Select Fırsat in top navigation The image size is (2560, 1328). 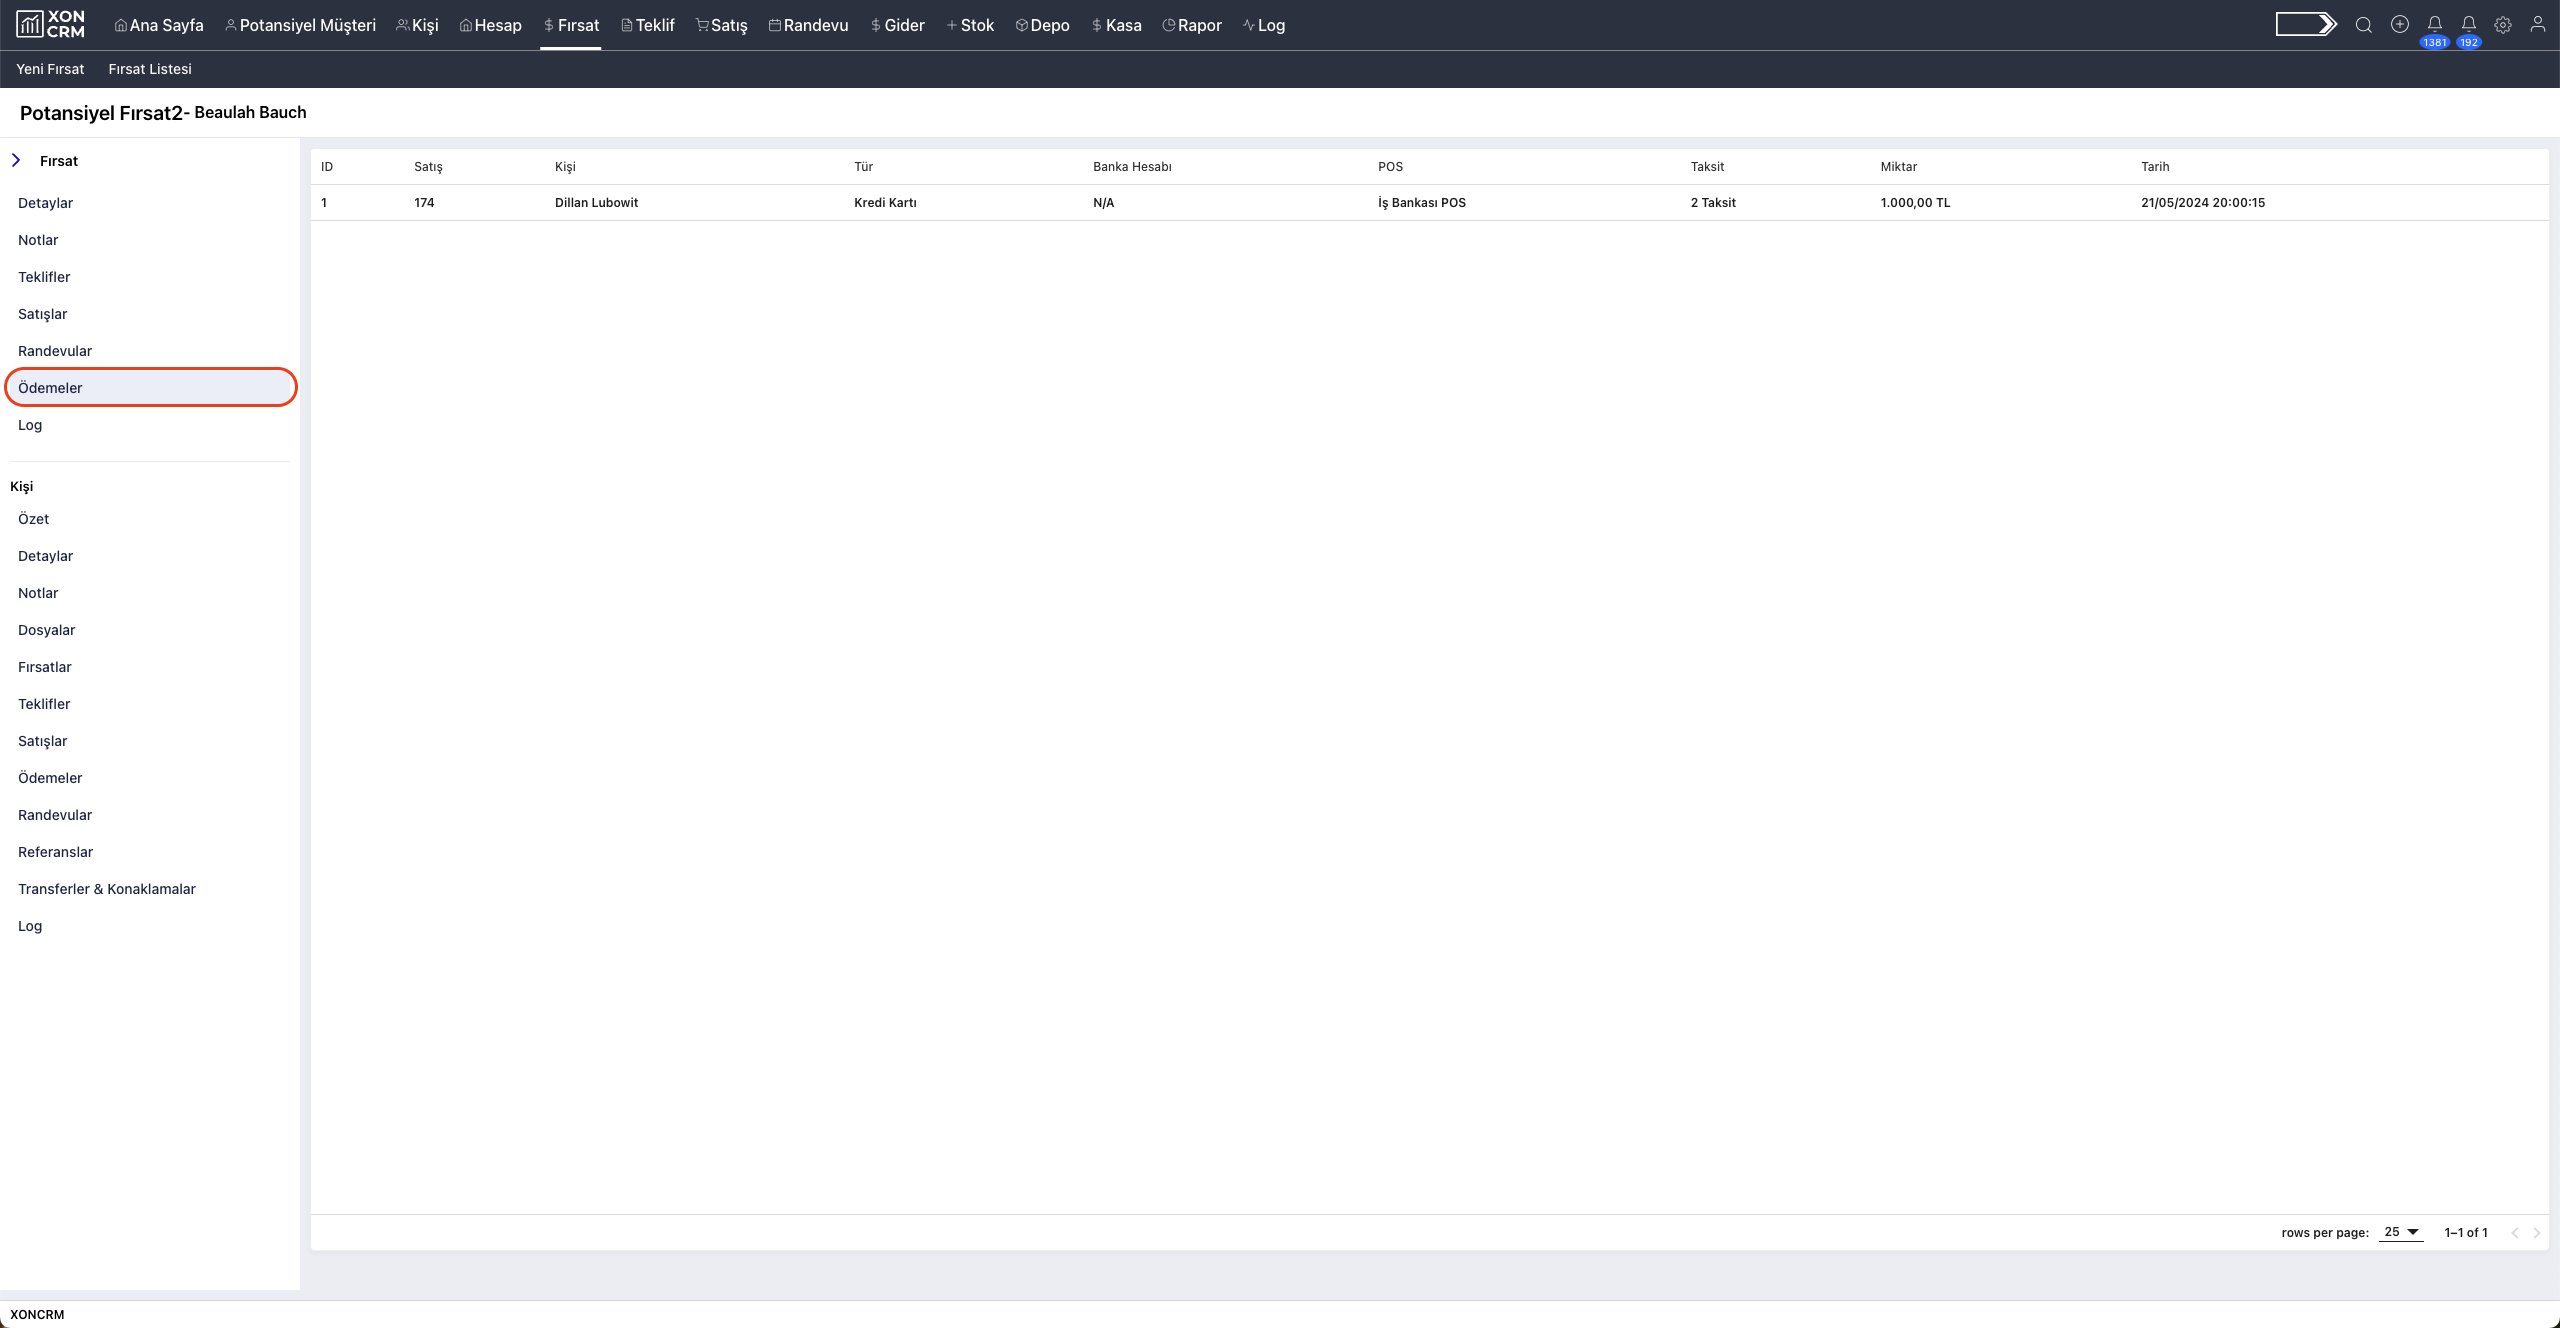click(x=571, y=25)
